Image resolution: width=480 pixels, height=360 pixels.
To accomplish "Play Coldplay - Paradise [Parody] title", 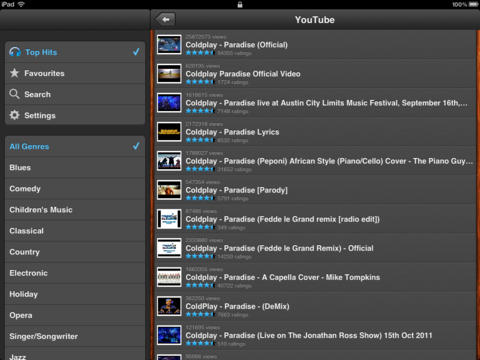I will pos(237,190).
